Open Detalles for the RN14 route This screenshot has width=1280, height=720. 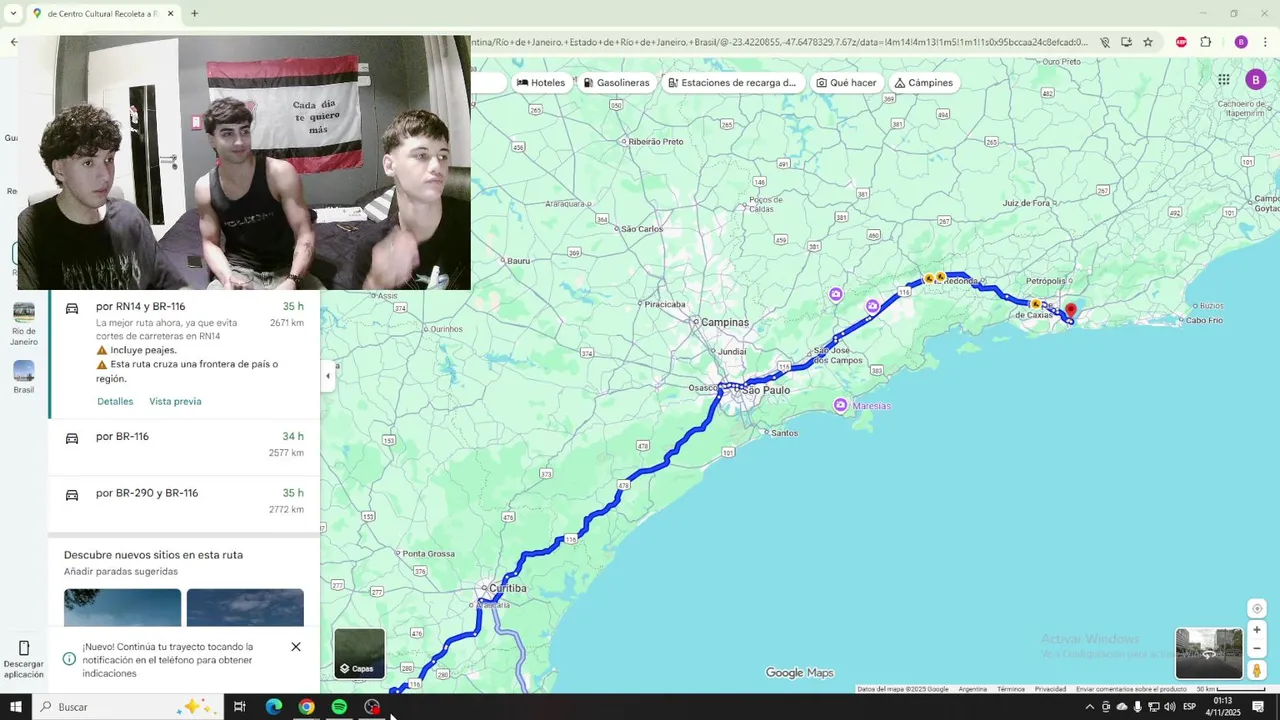click(x=115, y=401)
